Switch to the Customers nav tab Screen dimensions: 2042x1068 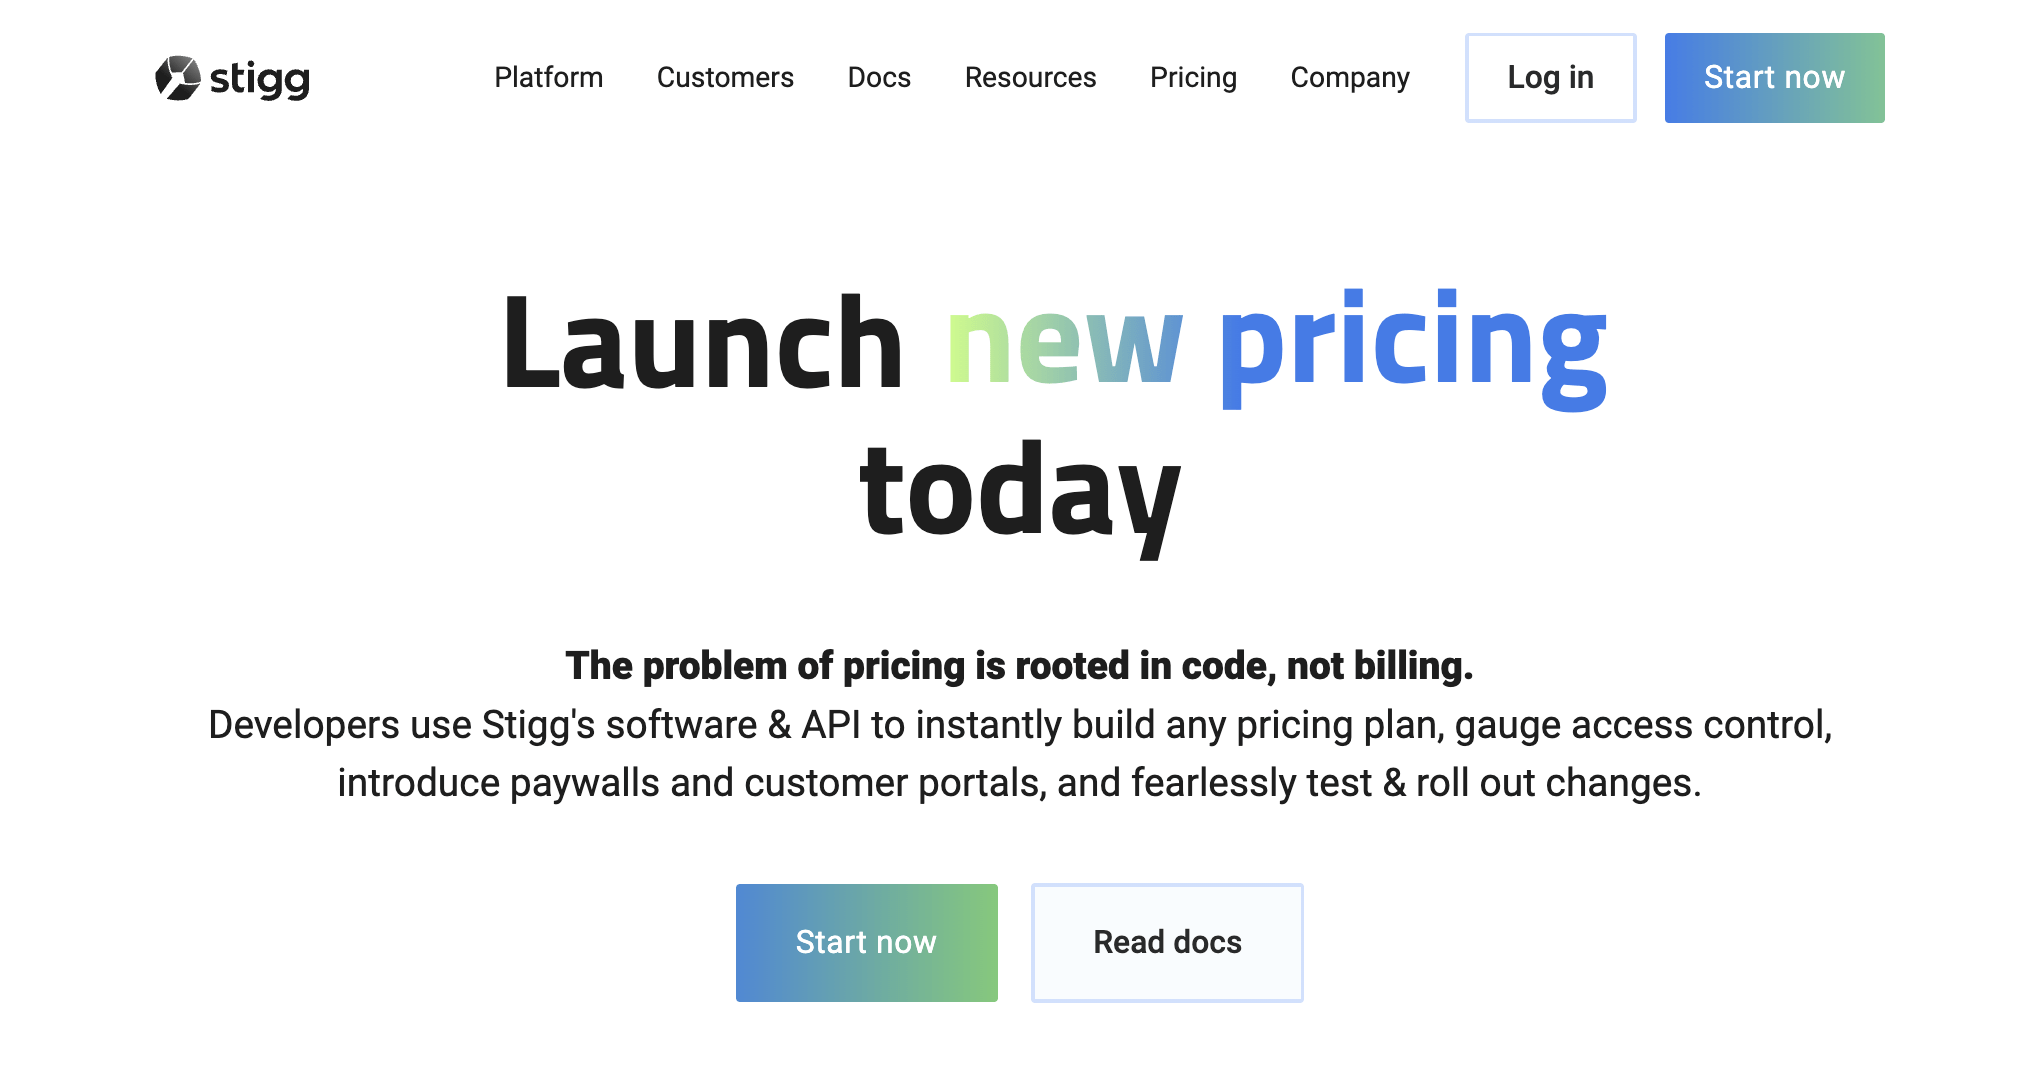(725, 78)
